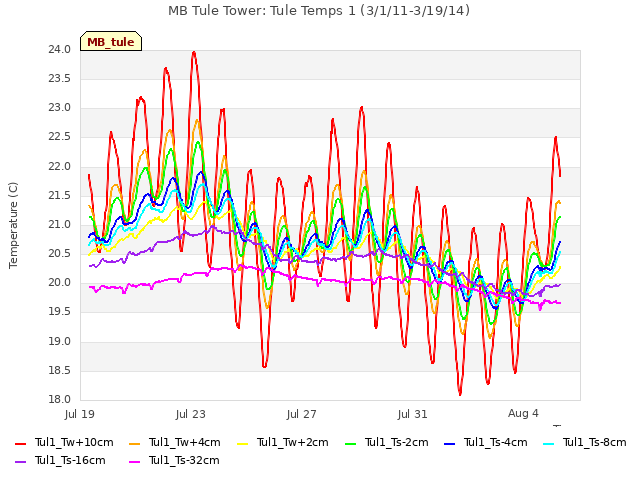Screen dimensions: 640x480
Task: Select the Tul1_Tw+2cm legend label
Action: tap(293, 442)
